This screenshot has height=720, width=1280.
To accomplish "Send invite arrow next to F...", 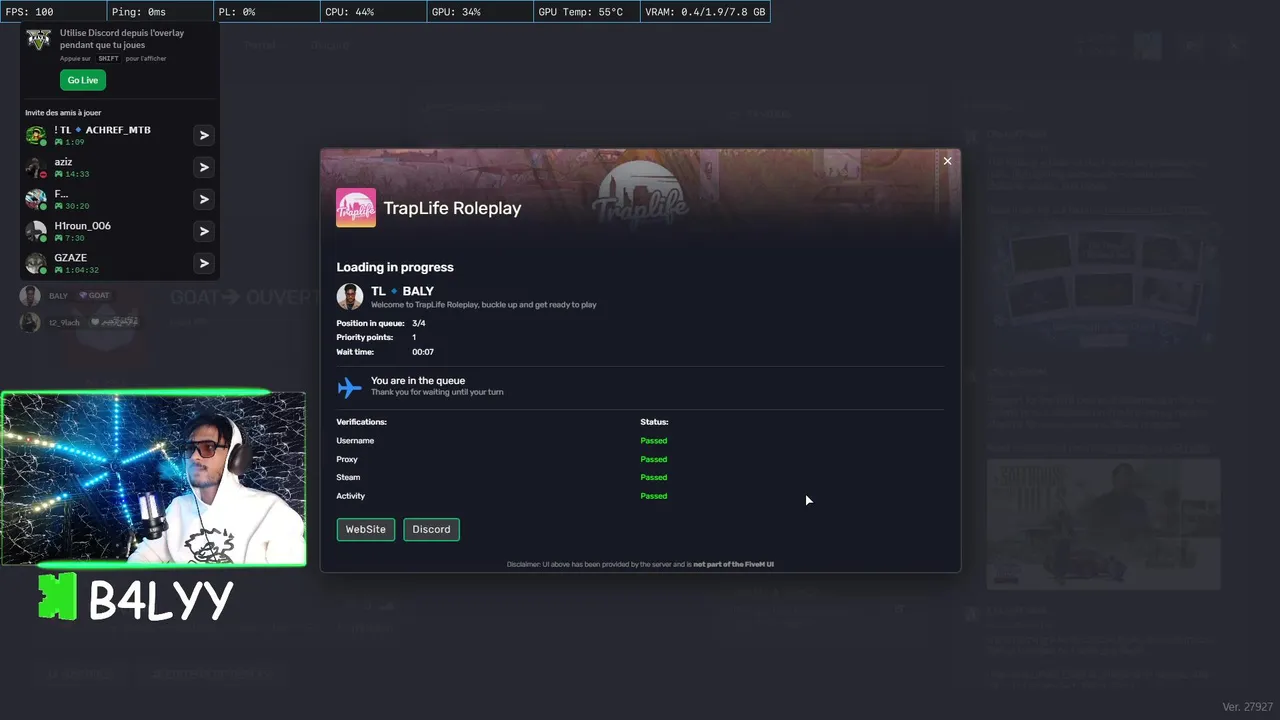I will coord(204,199).
